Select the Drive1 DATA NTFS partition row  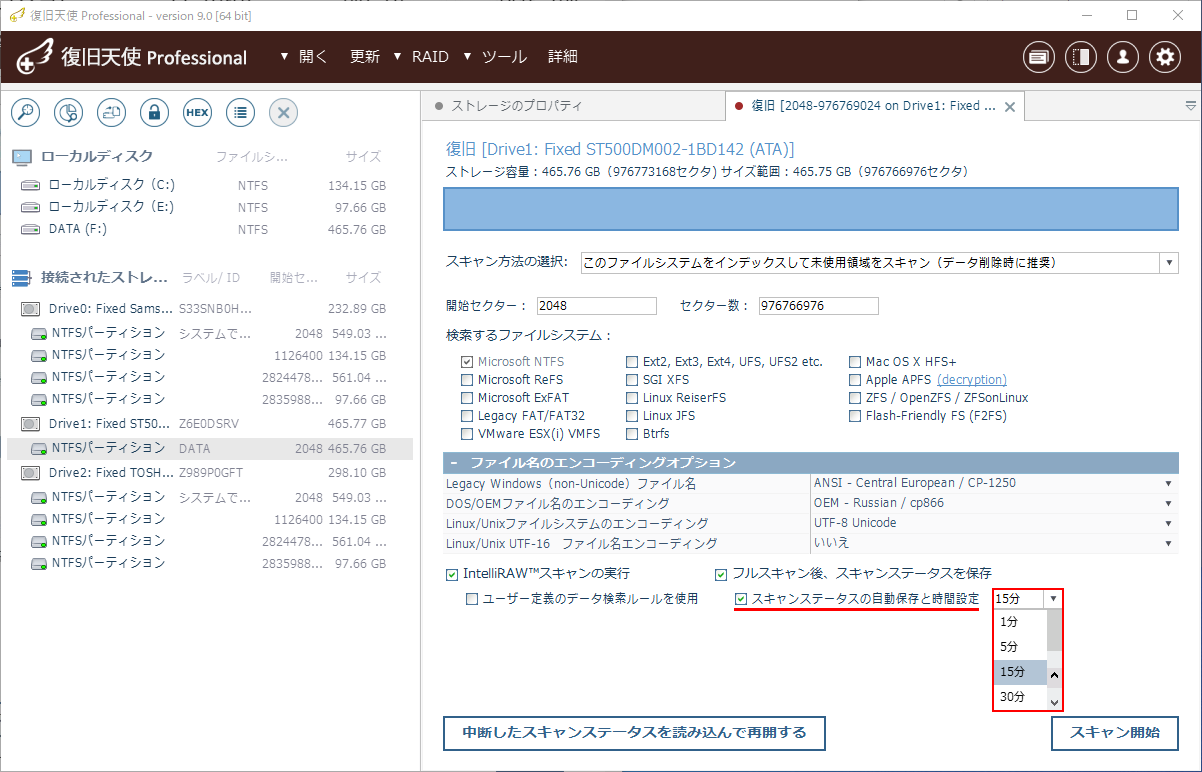pos(209,449)
